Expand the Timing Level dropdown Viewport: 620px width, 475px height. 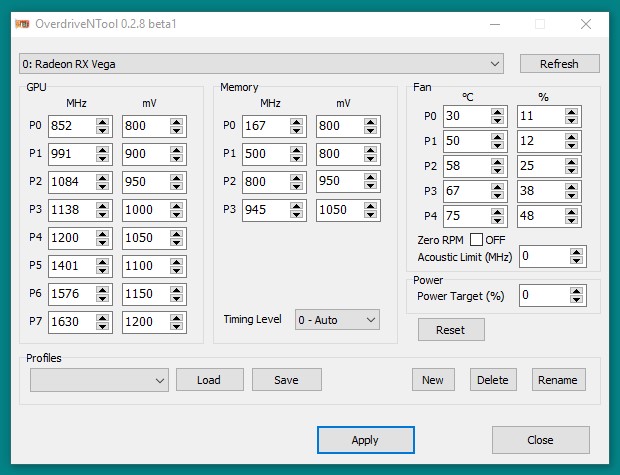338,320
